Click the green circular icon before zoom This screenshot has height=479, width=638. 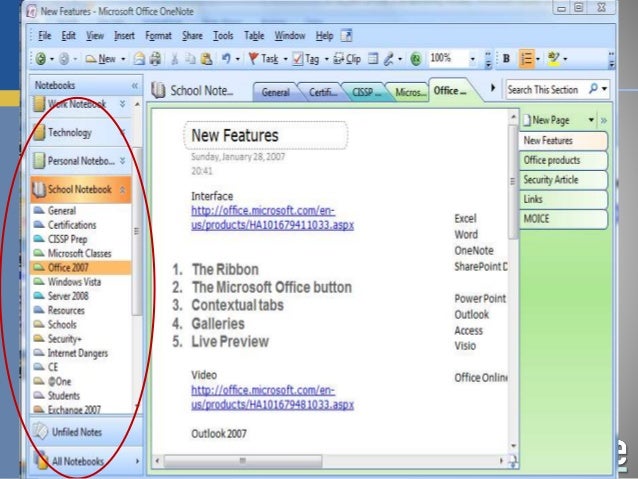pyautogui.click(x=416, y=59)
